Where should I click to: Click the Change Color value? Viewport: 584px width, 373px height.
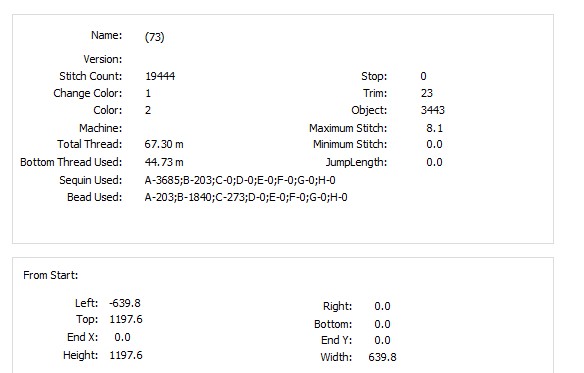point(148,93)
